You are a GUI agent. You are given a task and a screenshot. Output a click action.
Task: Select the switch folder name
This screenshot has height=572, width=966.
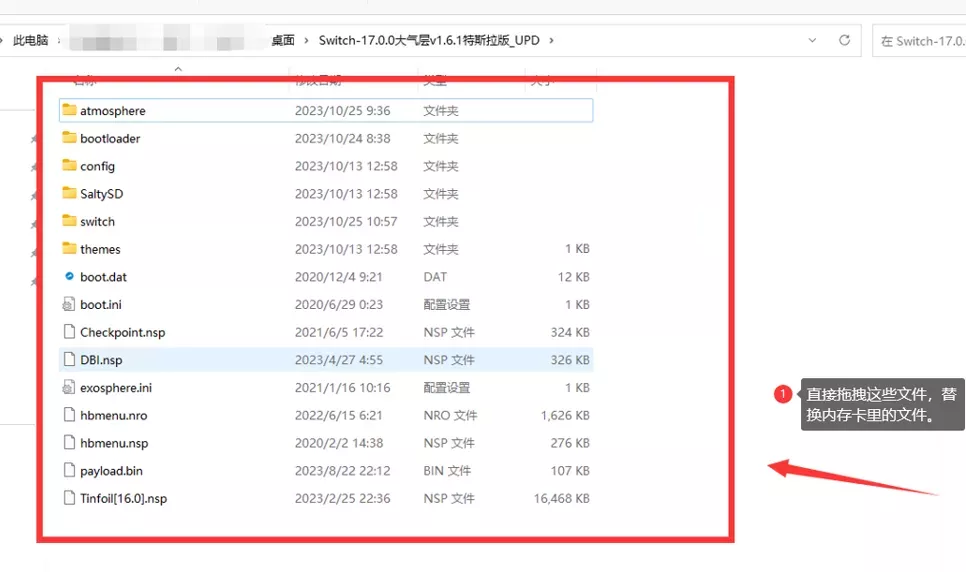click(x=97, y=222)
